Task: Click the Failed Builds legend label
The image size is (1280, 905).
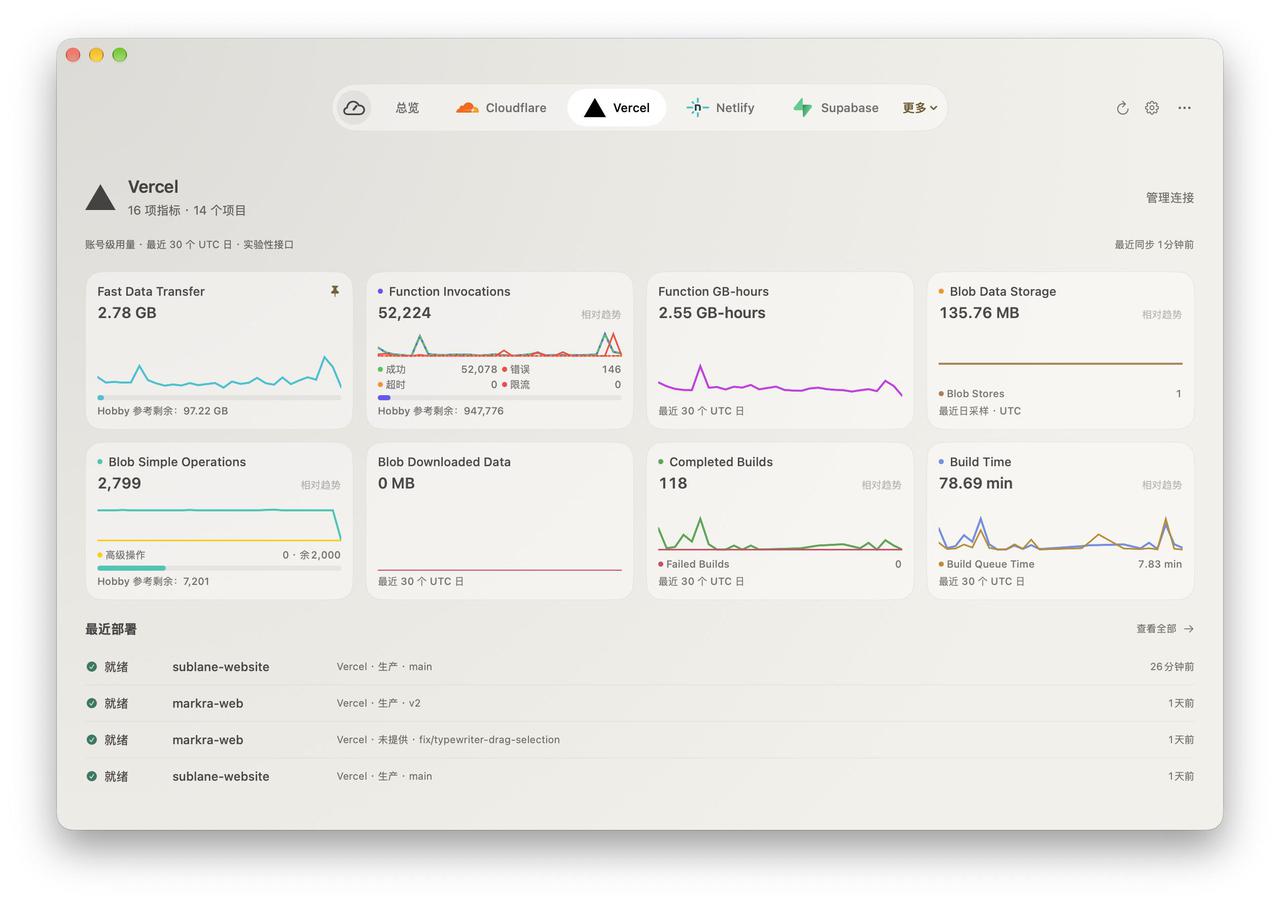Action: (x=698, y=564)
